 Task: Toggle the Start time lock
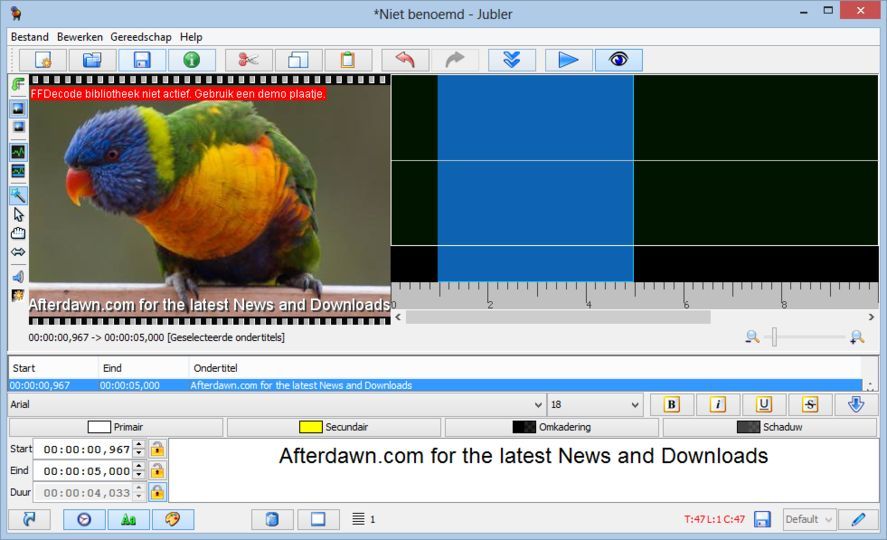pos(157,450)
